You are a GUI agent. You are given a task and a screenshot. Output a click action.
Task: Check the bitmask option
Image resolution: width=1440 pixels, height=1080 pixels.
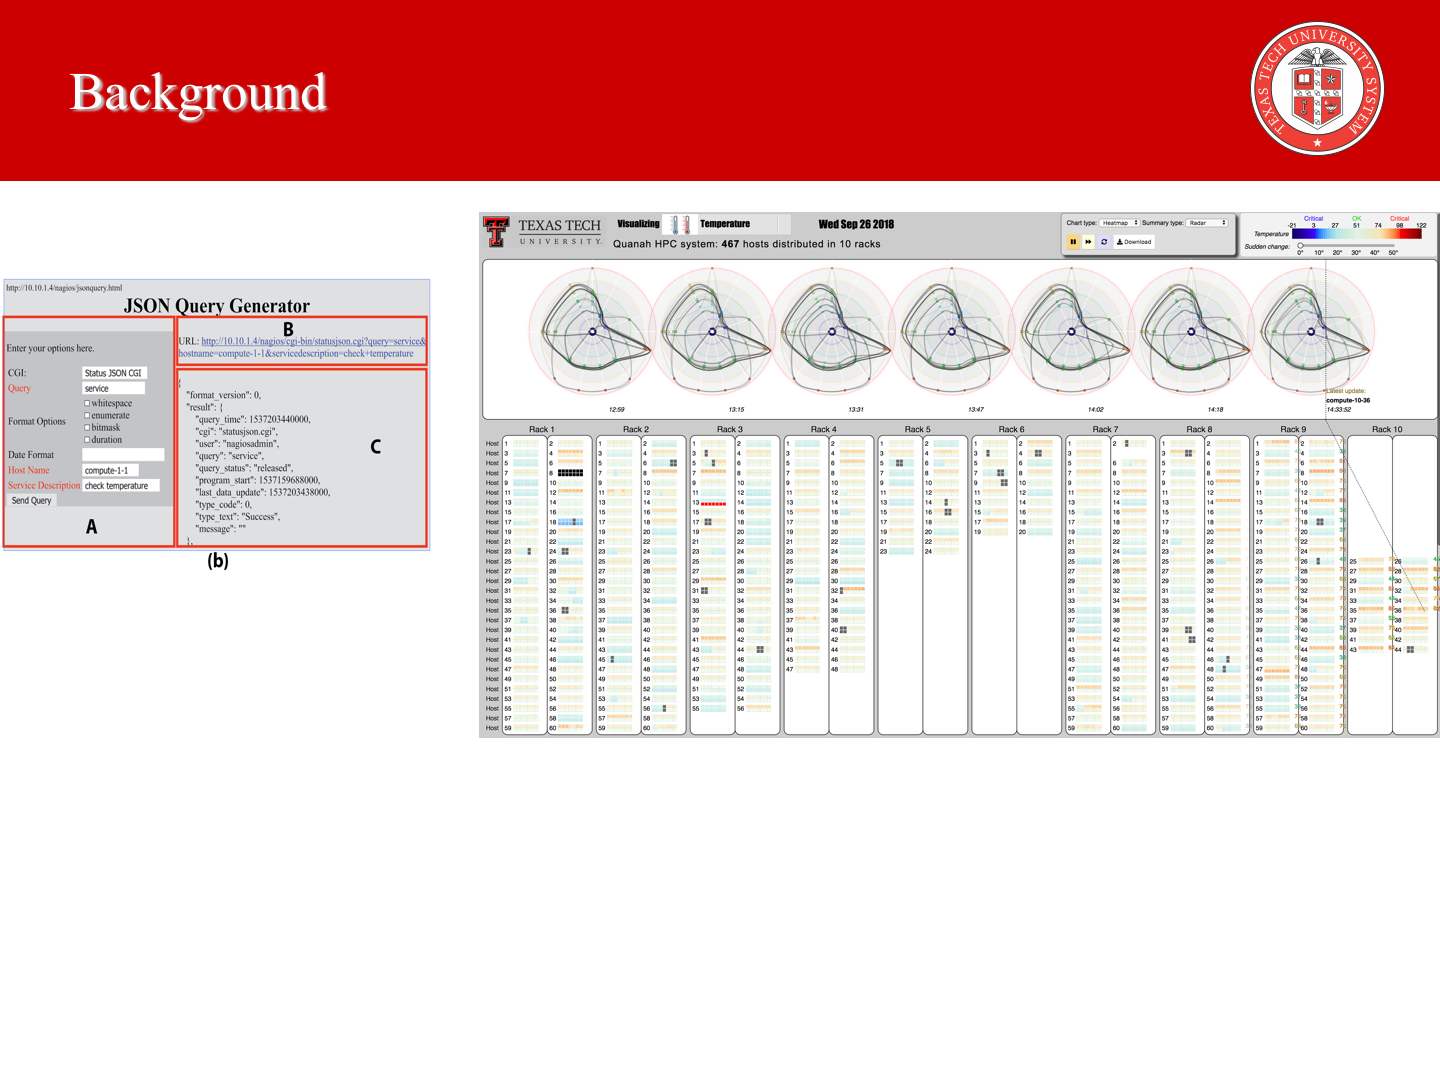point(87,427)
